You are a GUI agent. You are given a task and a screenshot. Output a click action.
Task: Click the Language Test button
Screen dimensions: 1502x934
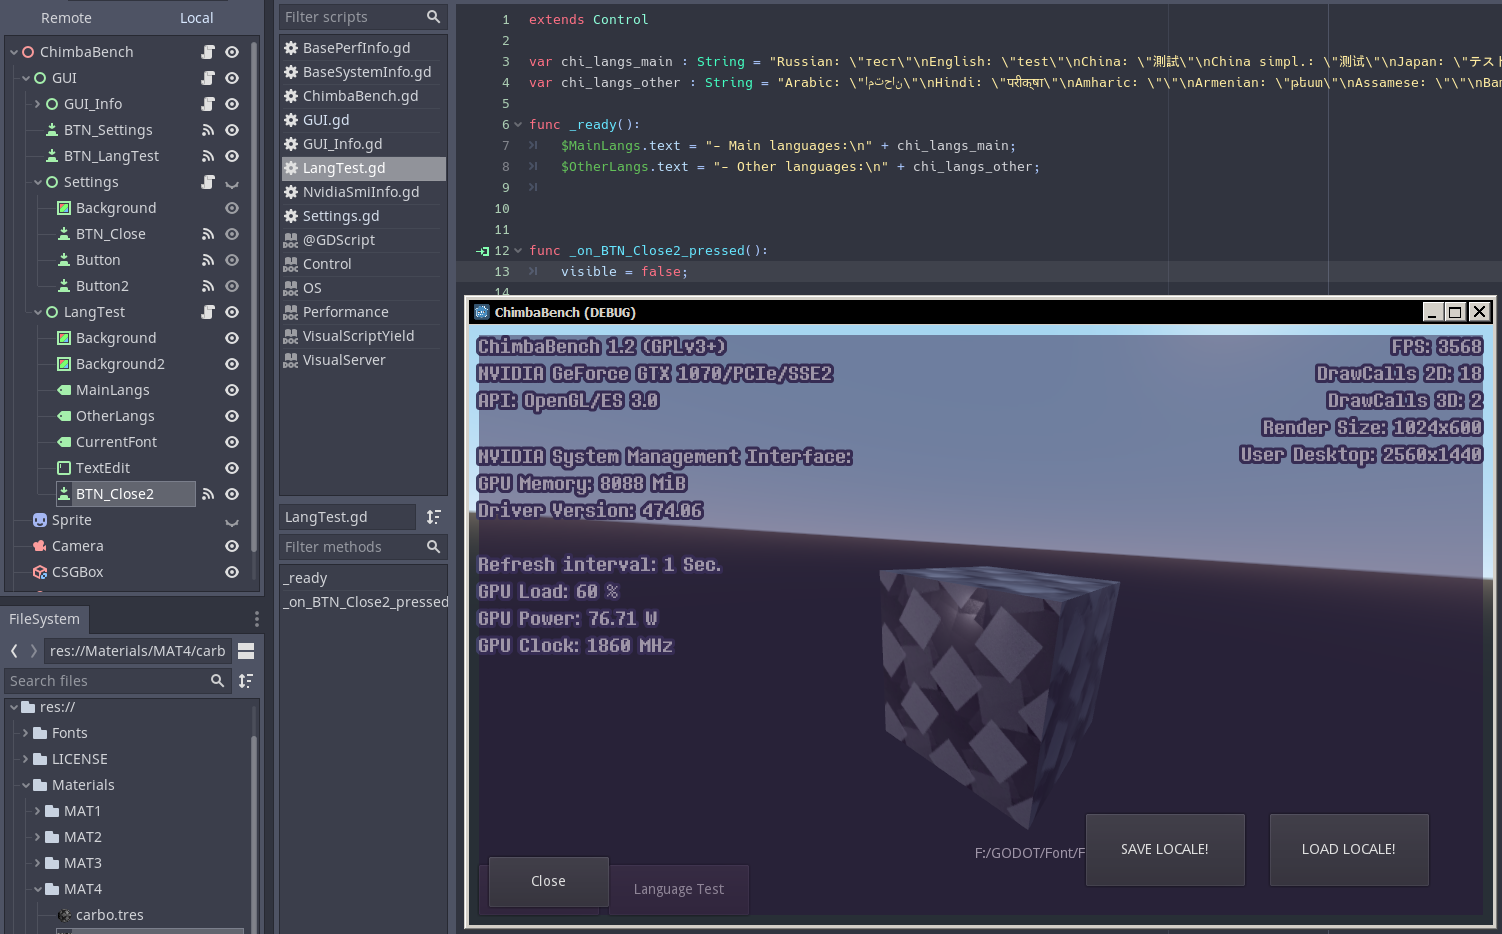click(679, 889)
